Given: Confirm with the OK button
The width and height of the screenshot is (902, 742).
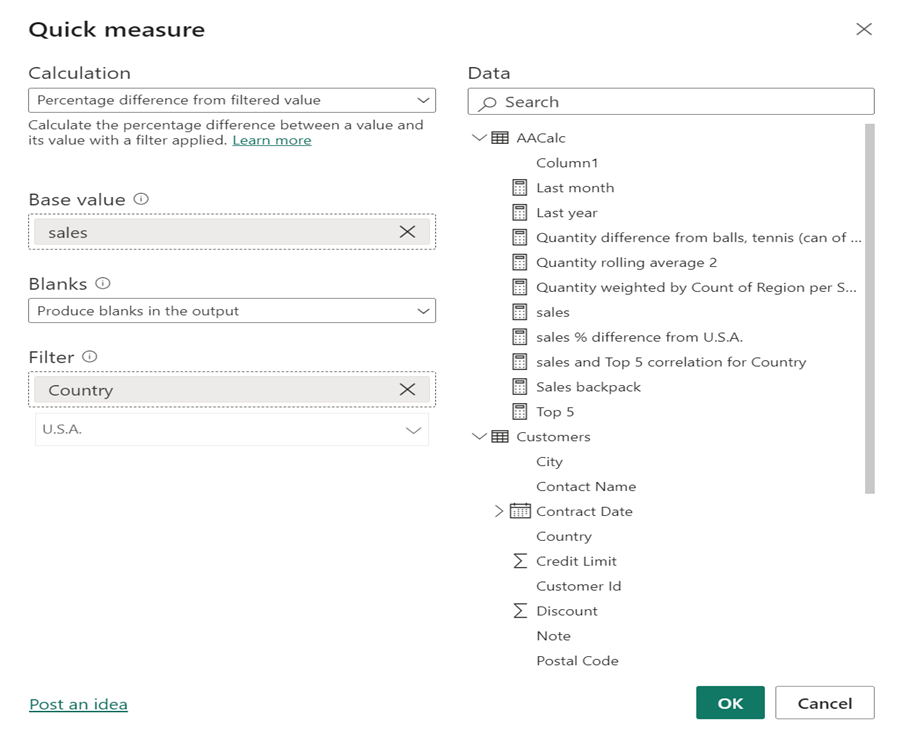Looking at the screenshot, I should 730,702.
